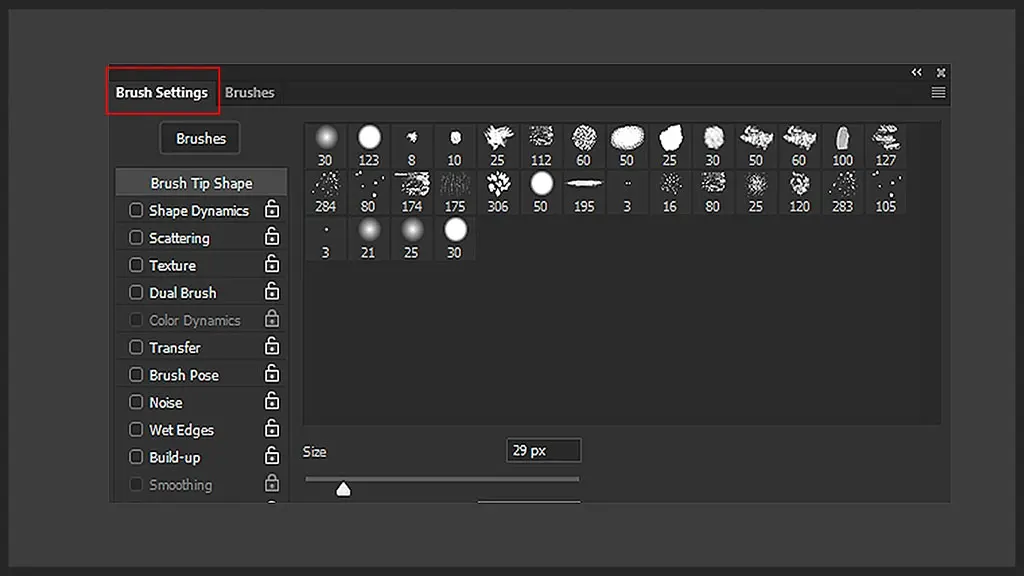
Task: Lock the Wet Edges setting
Action: click(272, 429)
